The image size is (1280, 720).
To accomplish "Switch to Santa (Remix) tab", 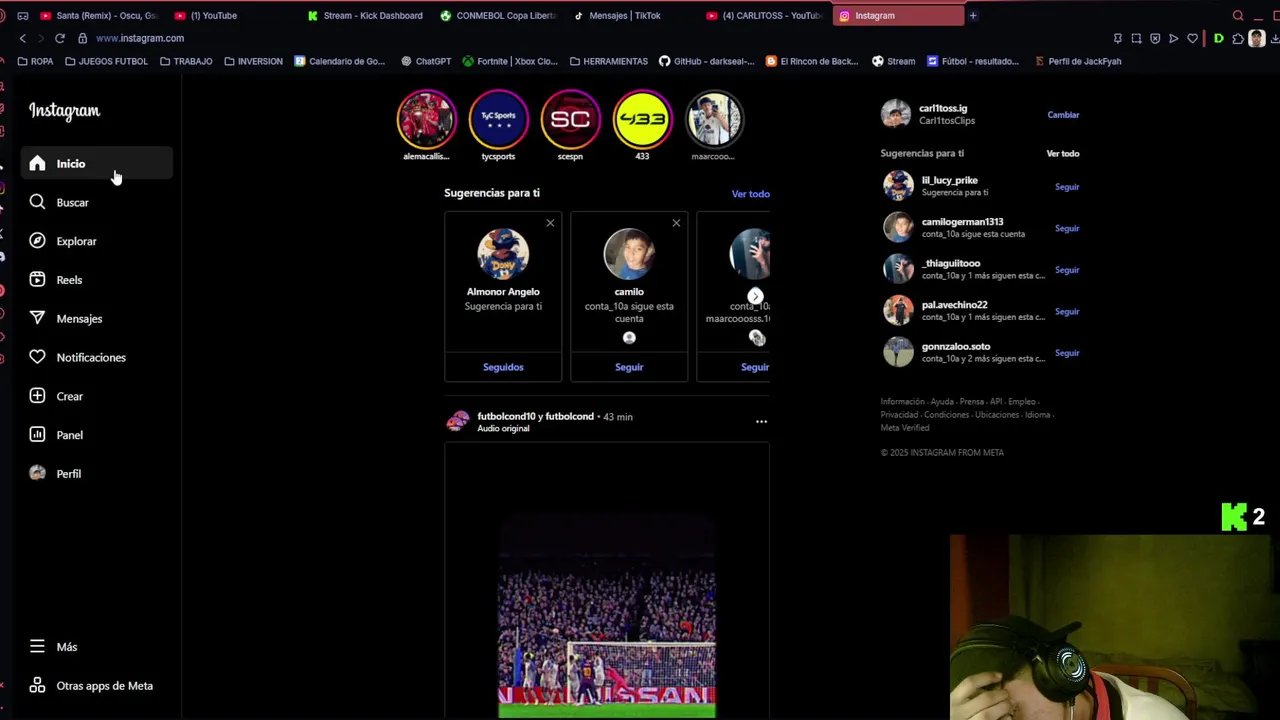I will (99, 16).
